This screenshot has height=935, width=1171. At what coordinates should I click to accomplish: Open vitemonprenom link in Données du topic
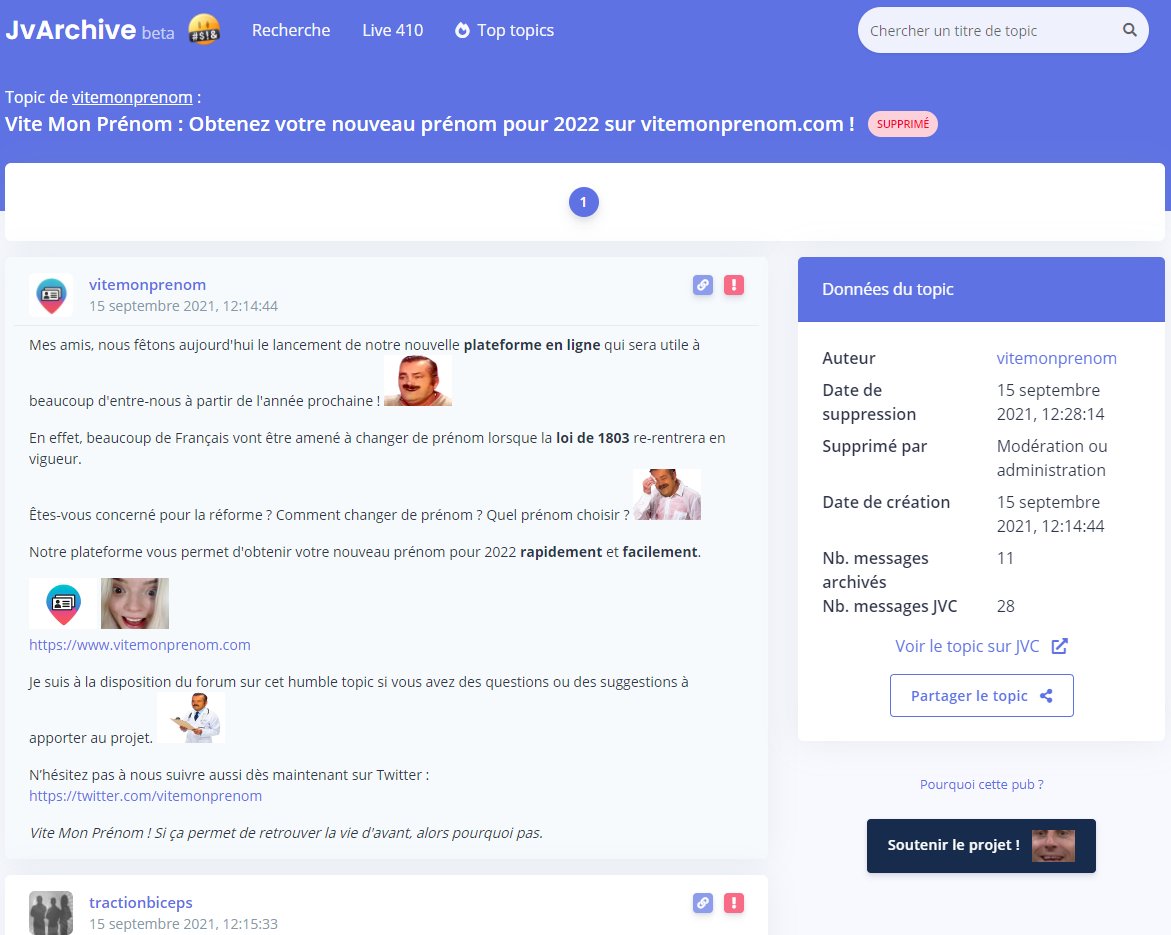pyautogui.click(x=1057, y=358)
